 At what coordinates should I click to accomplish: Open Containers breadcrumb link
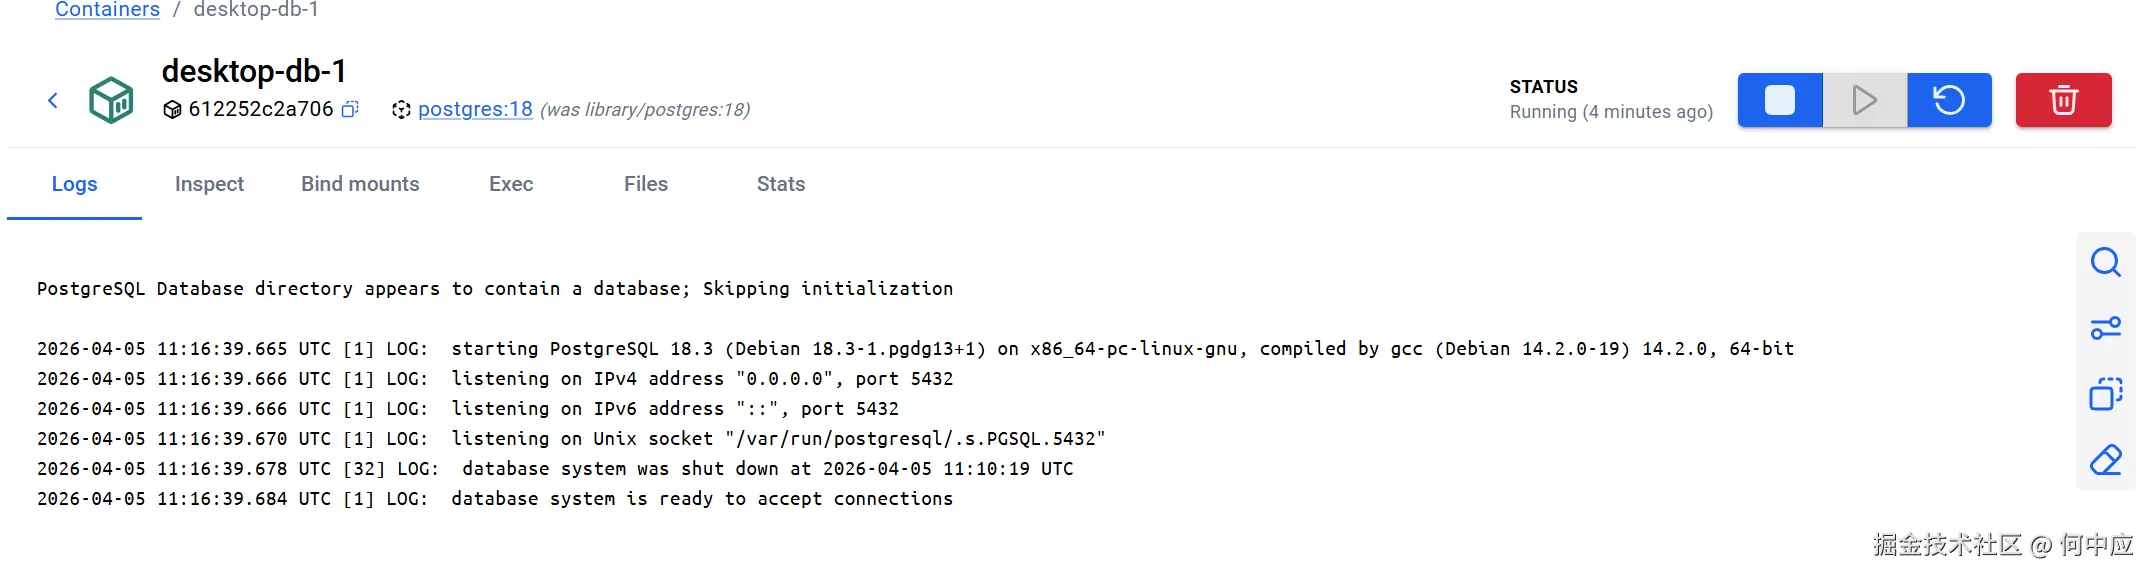[x=107, y=10]
